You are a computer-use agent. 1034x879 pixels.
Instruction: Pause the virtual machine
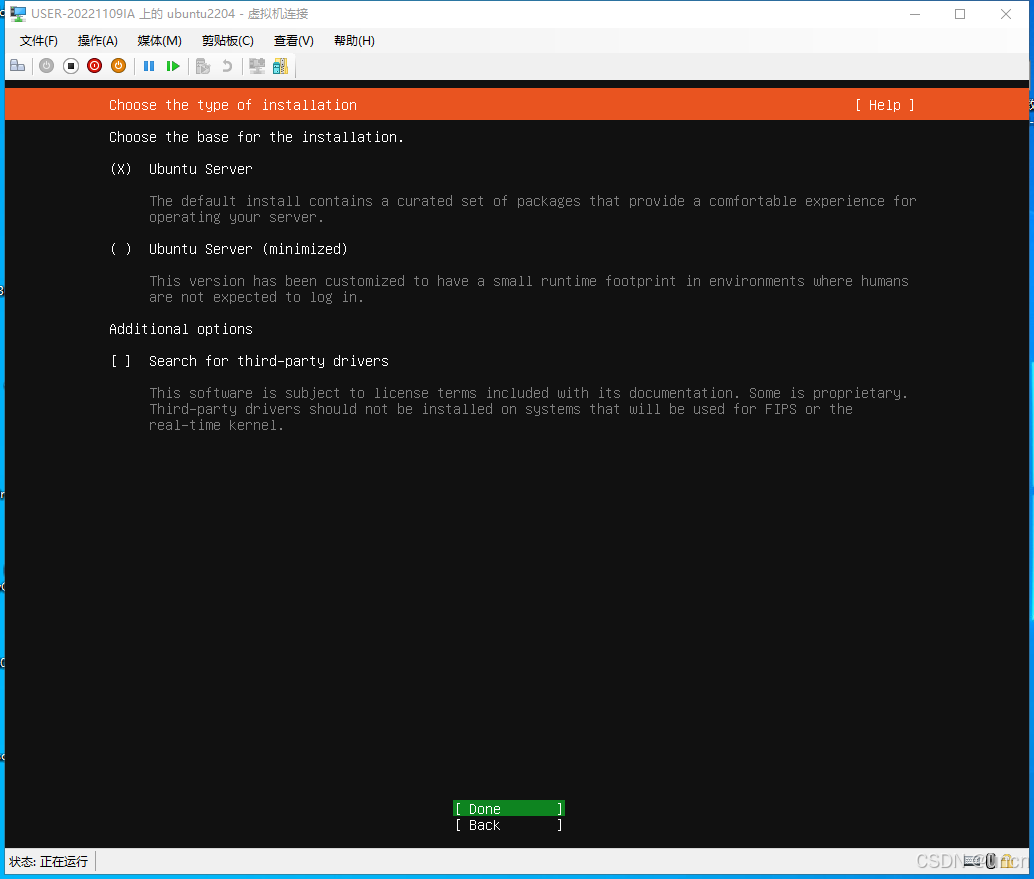pyautogui.click(x=149, y=66)
